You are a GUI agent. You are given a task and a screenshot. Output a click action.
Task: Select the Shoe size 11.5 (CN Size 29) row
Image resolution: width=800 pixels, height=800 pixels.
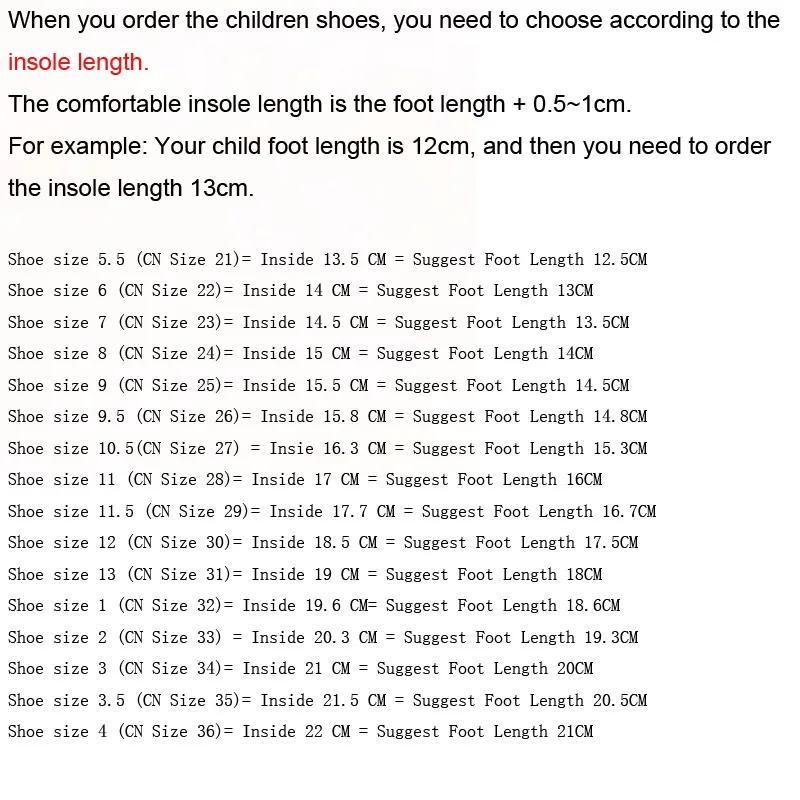pyautogui.click(x=332, y=512)
